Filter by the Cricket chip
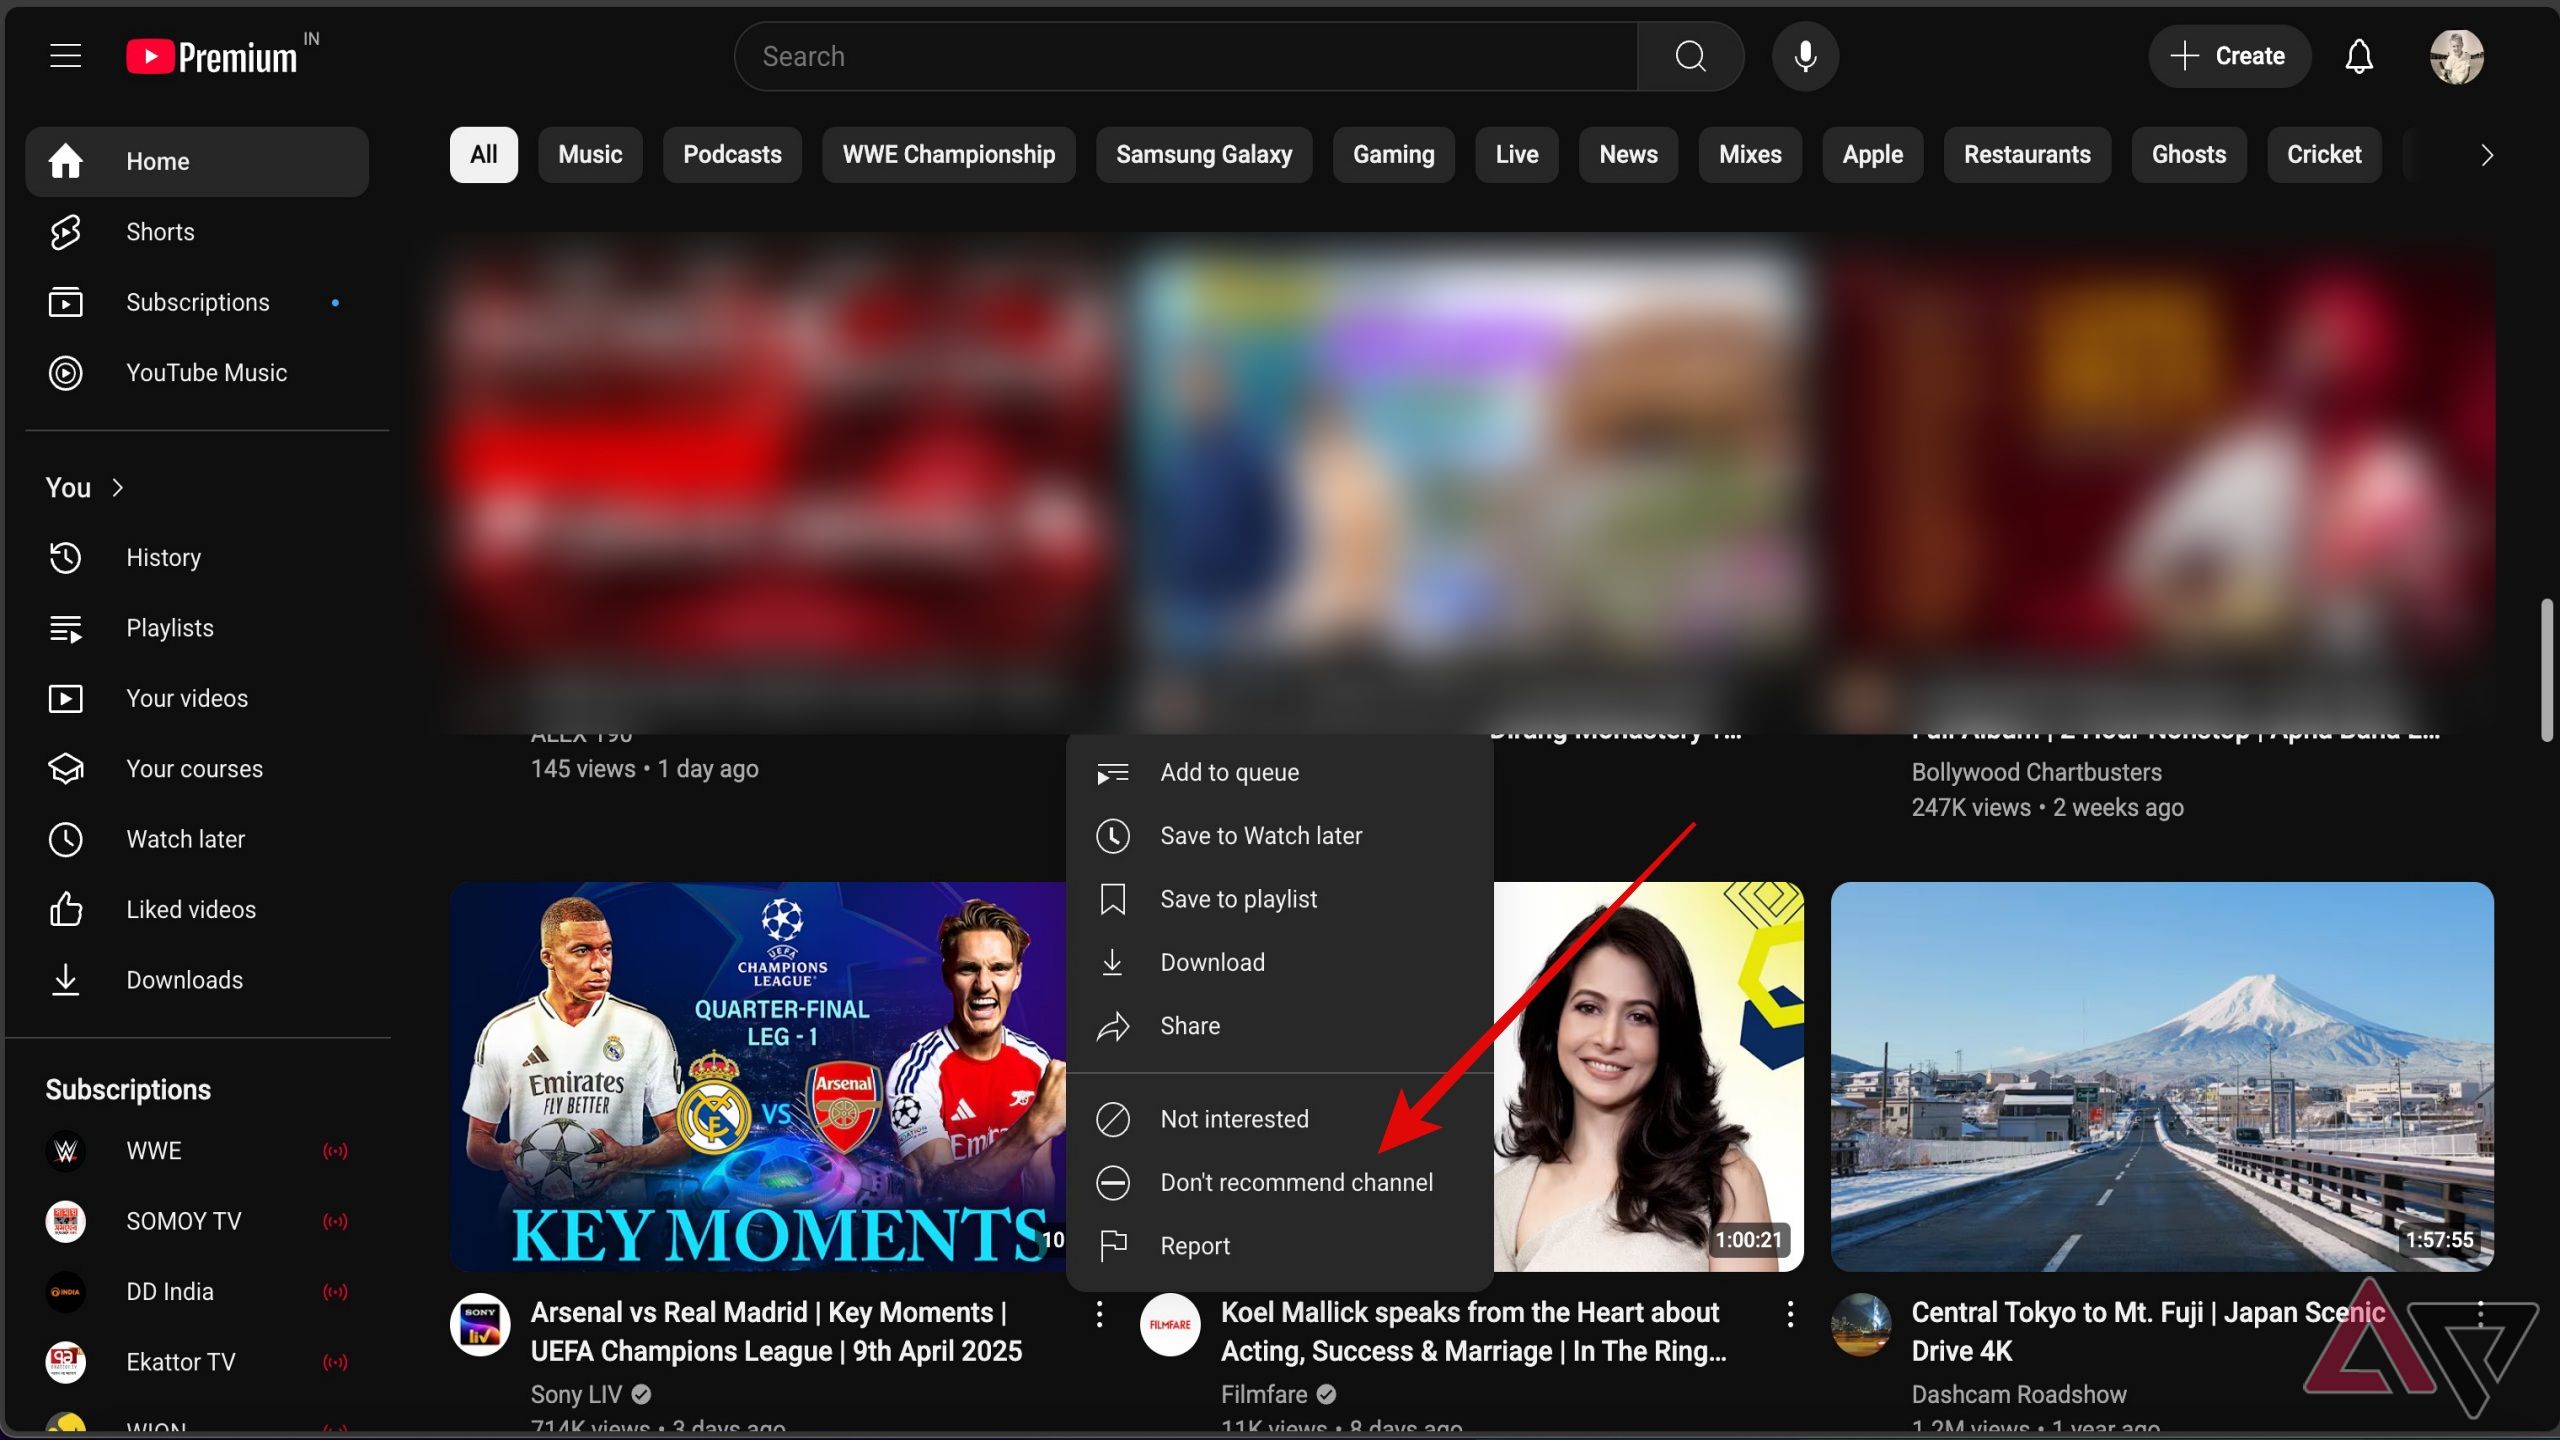Screen dimensions: 2560x1440 [x=2324, y=155]
